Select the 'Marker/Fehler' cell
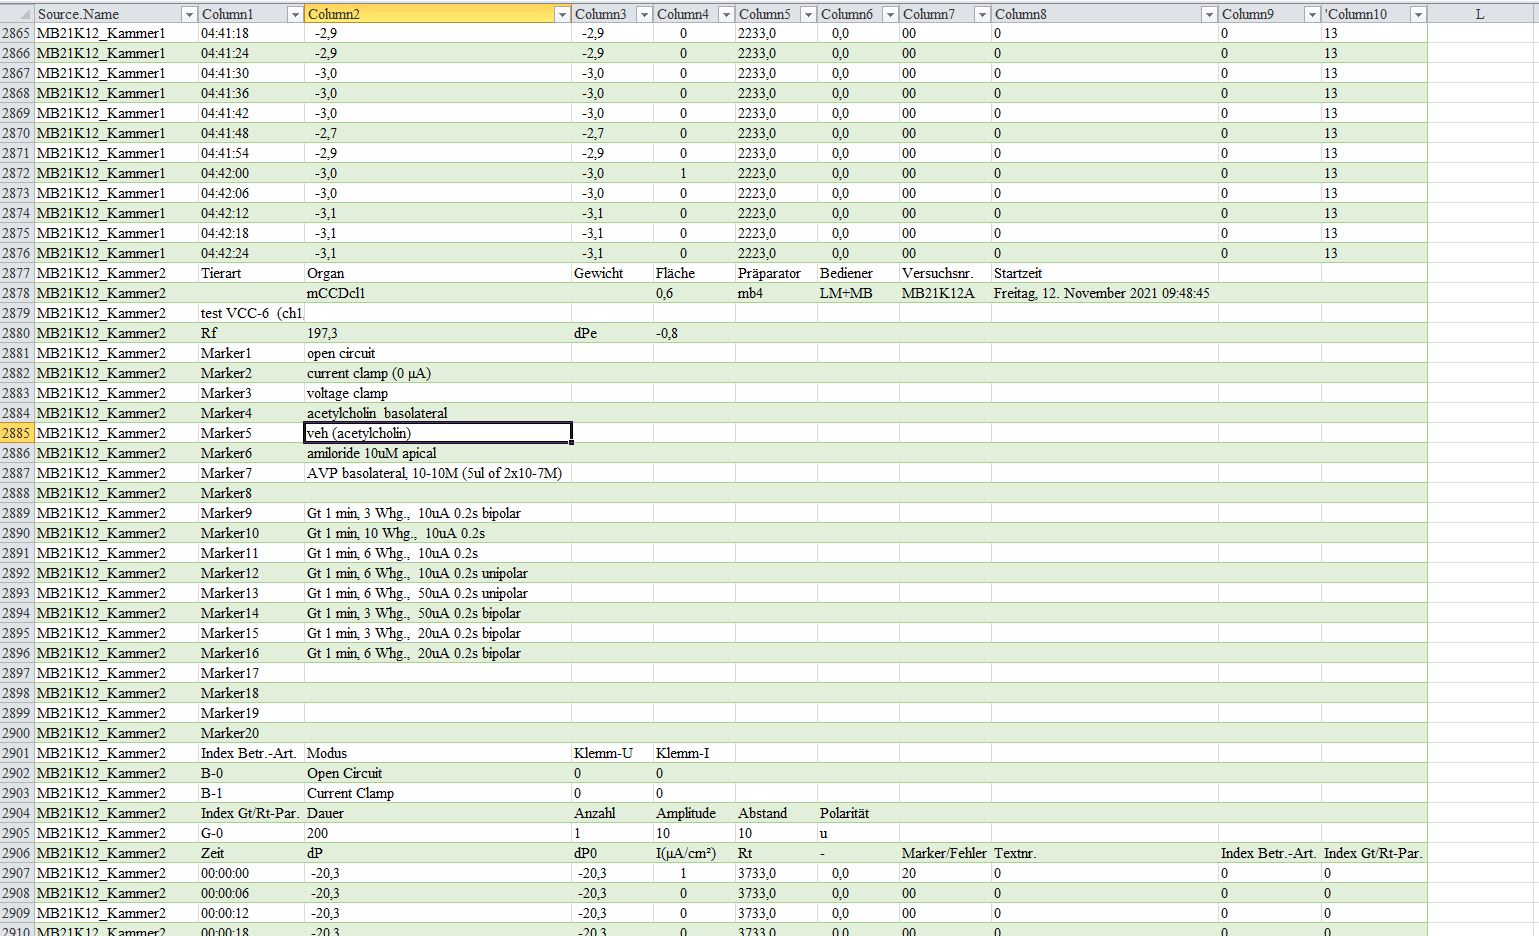Image resolution: width=1539 pixels, height=936 pixels. tap(945, 853)
